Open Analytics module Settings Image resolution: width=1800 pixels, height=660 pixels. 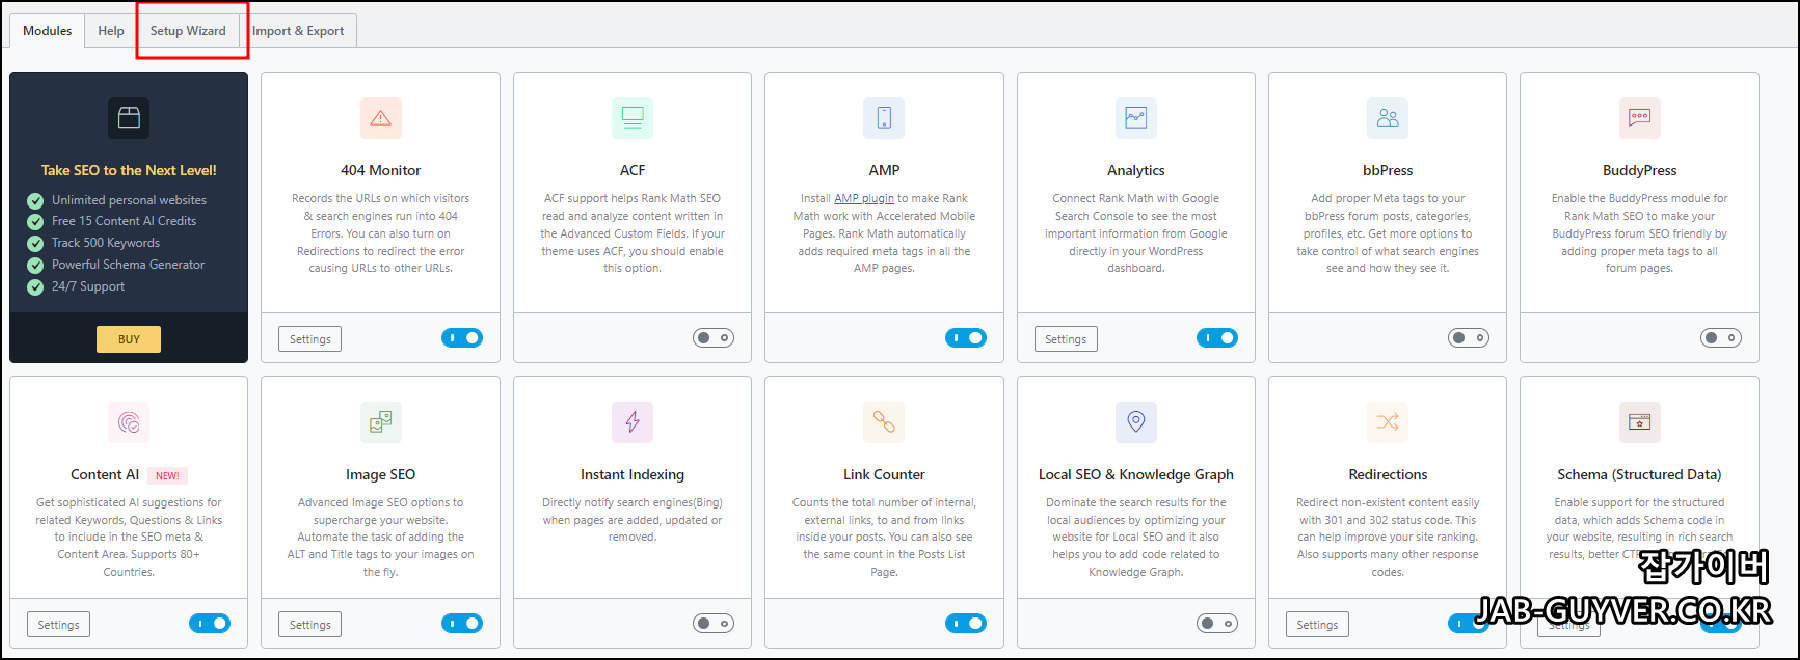pos(1066,339)
